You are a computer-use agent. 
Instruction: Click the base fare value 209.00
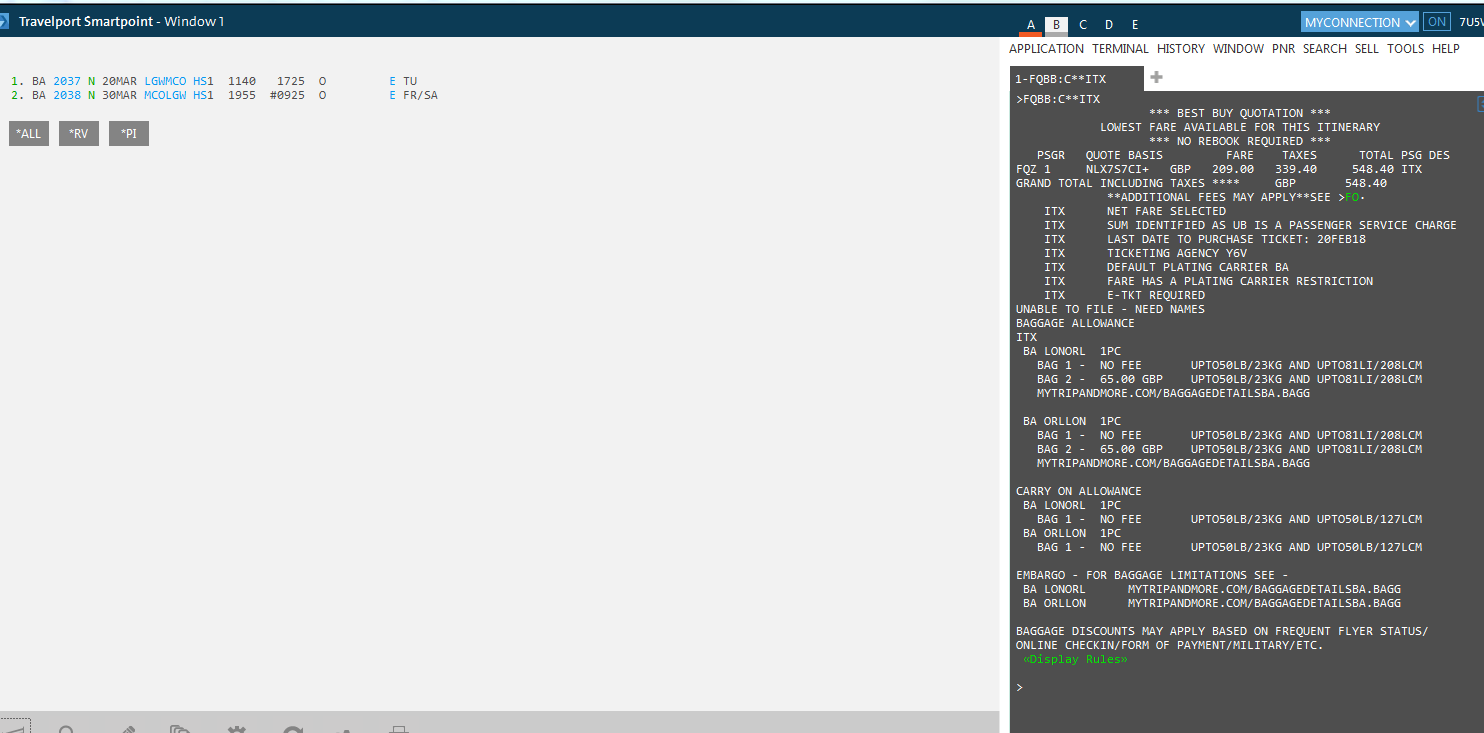pyautogui.click(x=1233, y=169)
